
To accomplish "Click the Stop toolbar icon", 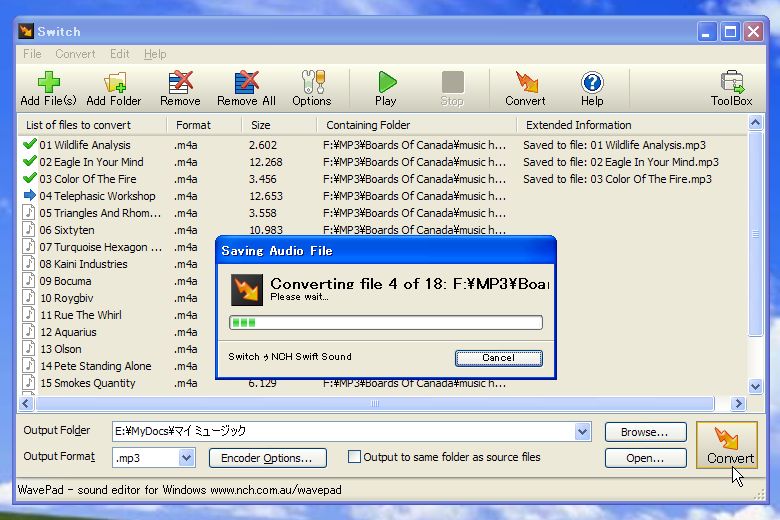I will tap(453, 82).
